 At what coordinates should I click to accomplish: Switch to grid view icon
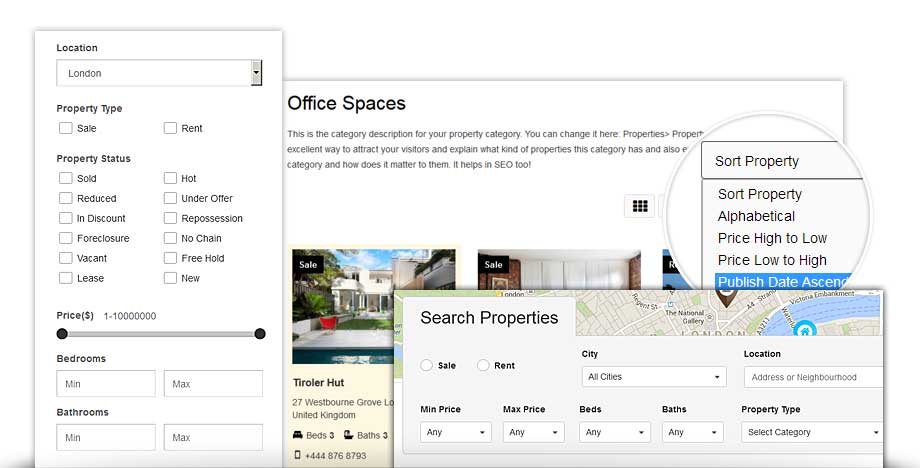[640, 206]
